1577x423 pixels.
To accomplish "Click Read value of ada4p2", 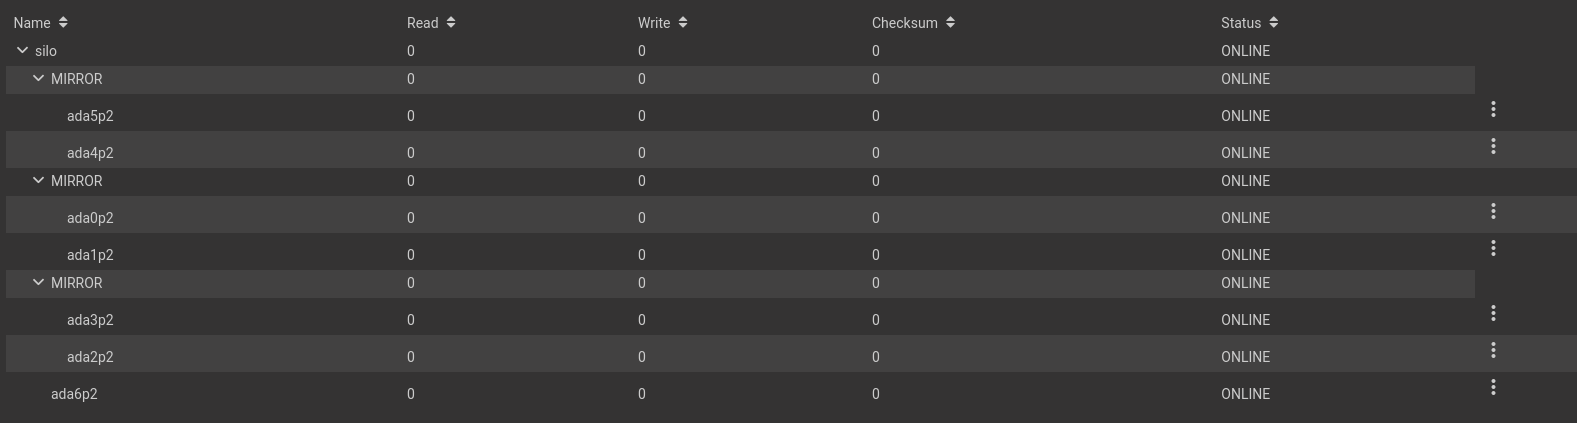I will point(411,153).
